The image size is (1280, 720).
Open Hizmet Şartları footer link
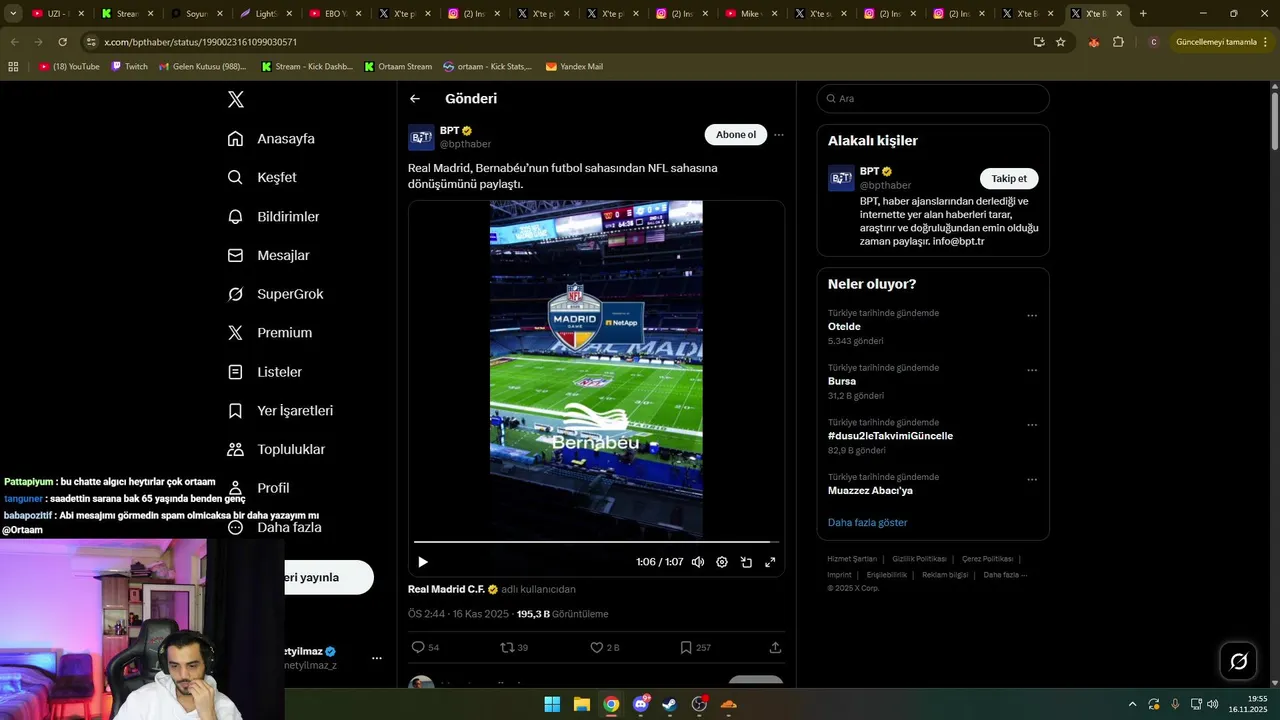coord(852,559)
